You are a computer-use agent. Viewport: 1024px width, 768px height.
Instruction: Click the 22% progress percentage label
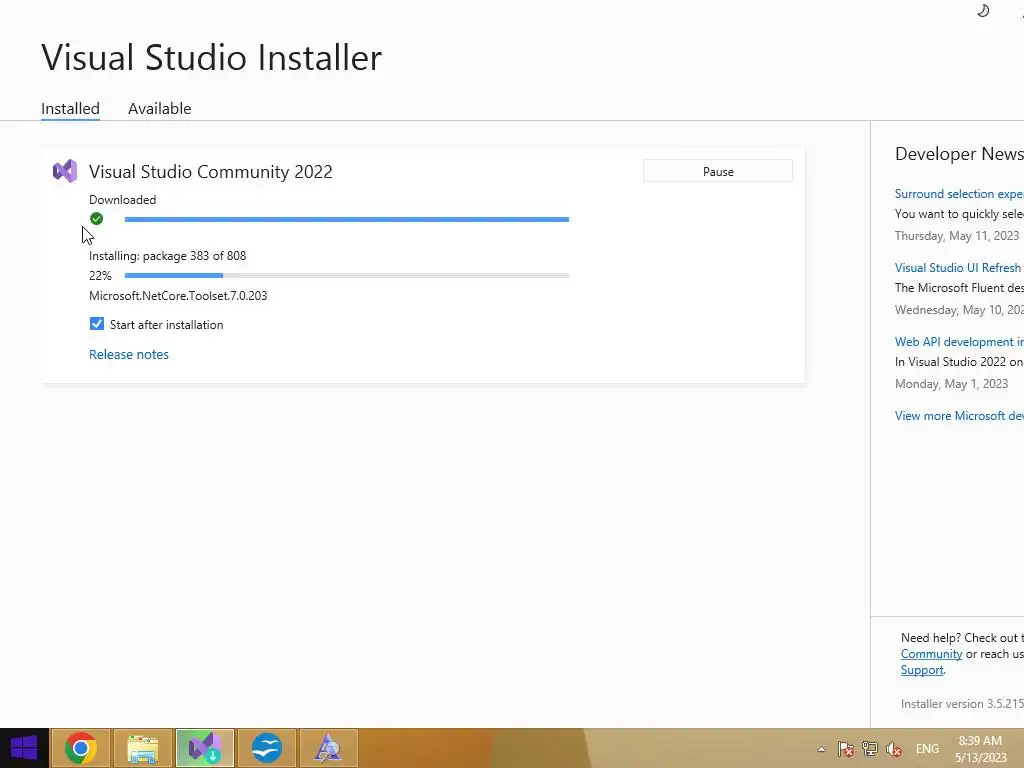pos(101,276)
